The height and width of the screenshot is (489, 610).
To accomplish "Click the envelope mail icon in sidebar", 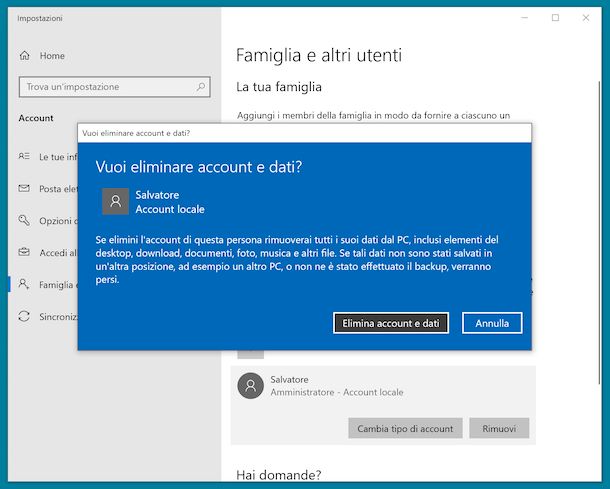I will click(24, 188).
